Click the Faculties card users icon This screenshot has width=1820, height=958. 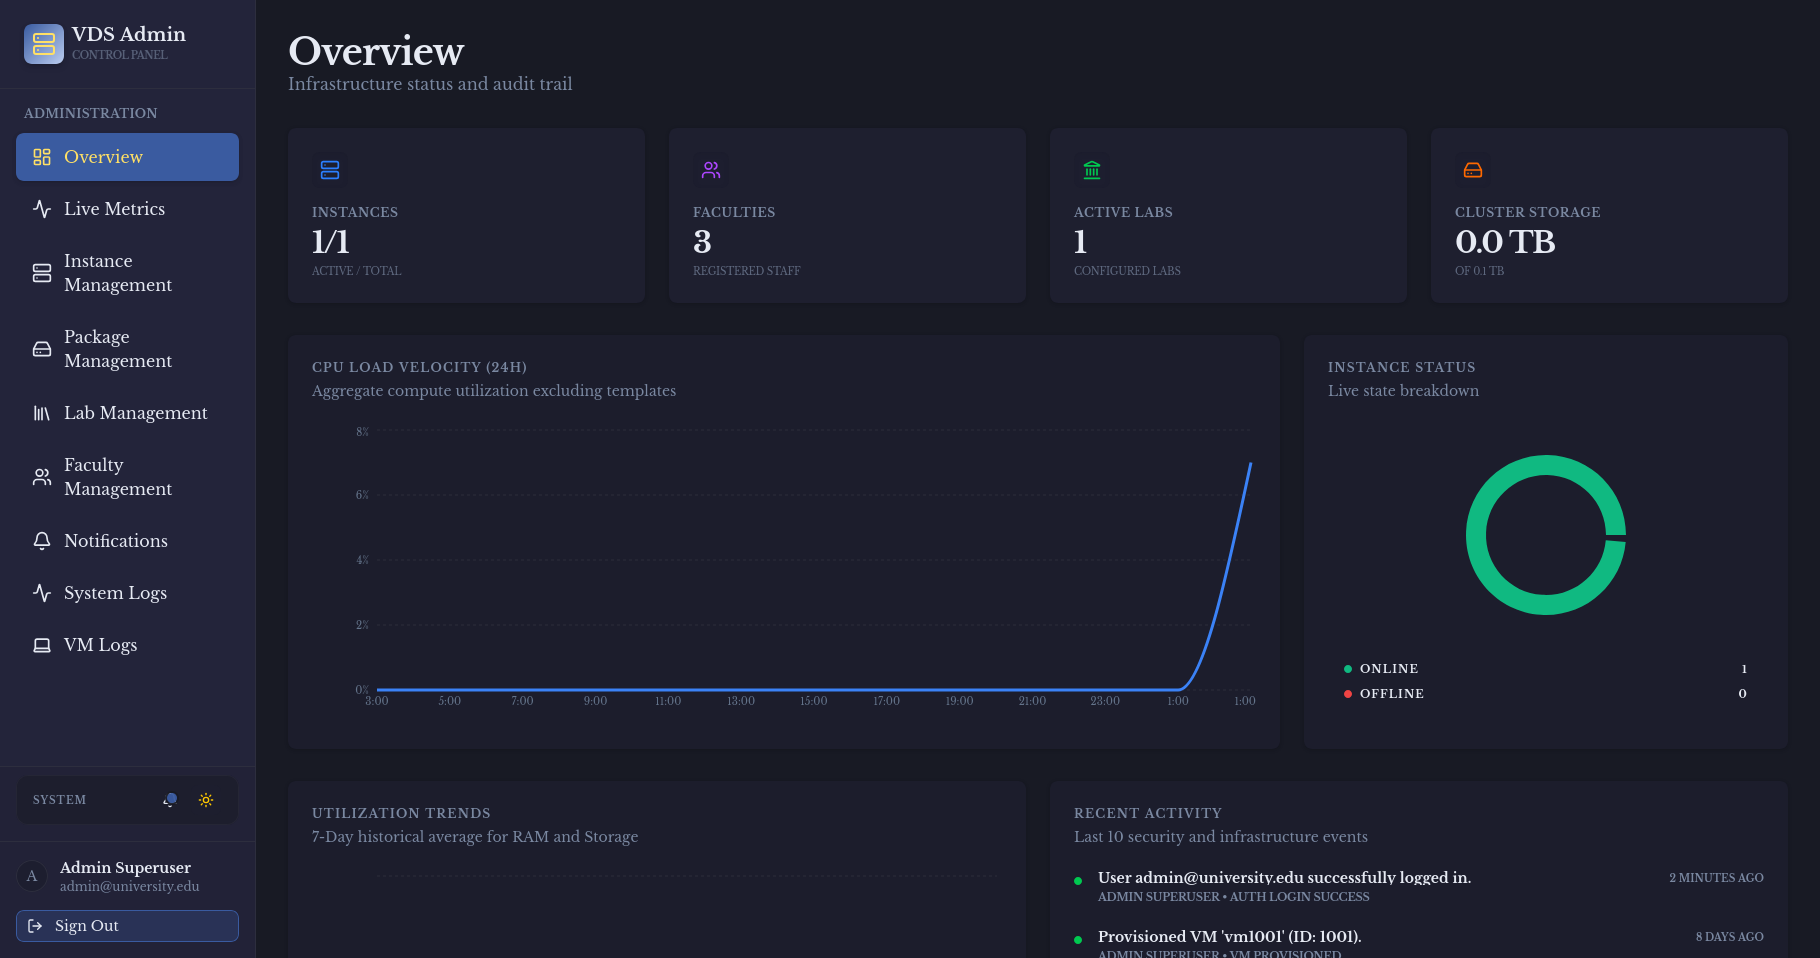(711, 170)
